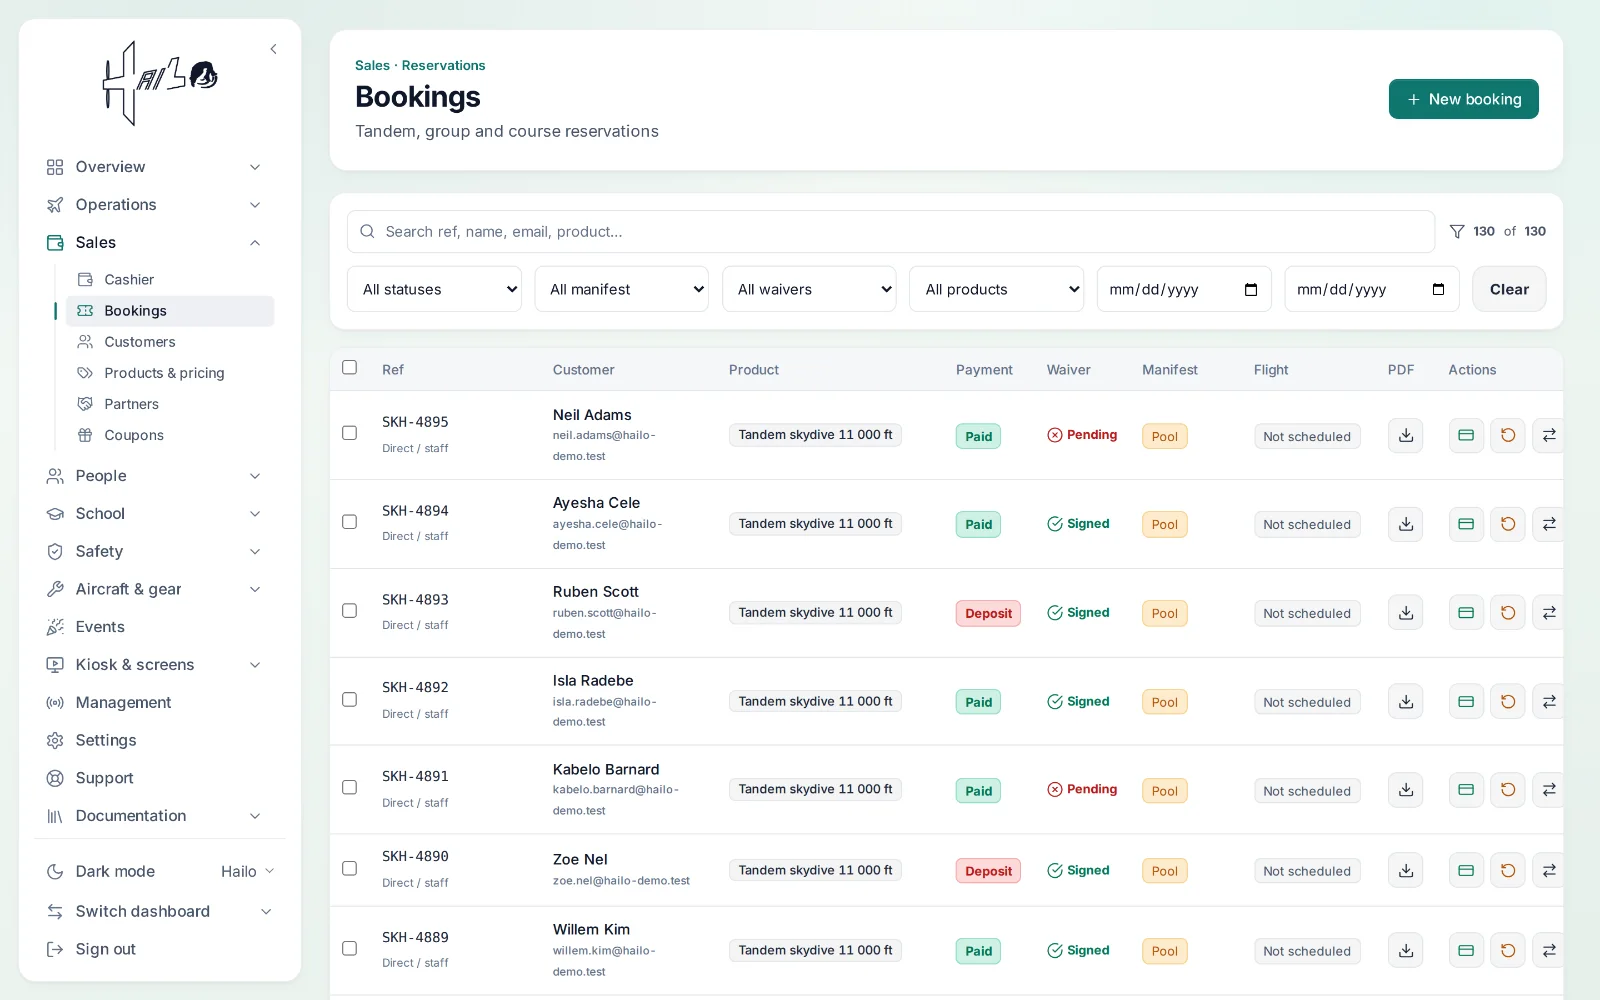
Task: Click refund icon for SKH-4893 row
Action: 1508,613
